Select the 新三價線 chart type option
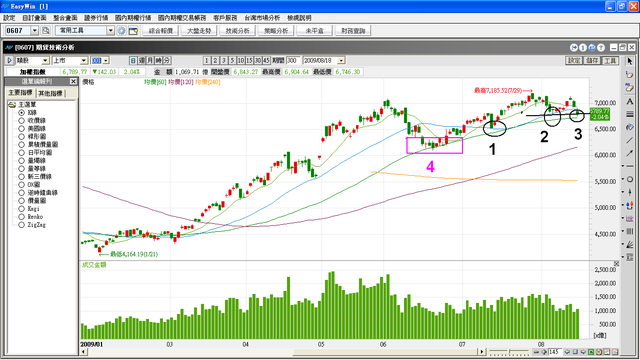 coord(21,177)
